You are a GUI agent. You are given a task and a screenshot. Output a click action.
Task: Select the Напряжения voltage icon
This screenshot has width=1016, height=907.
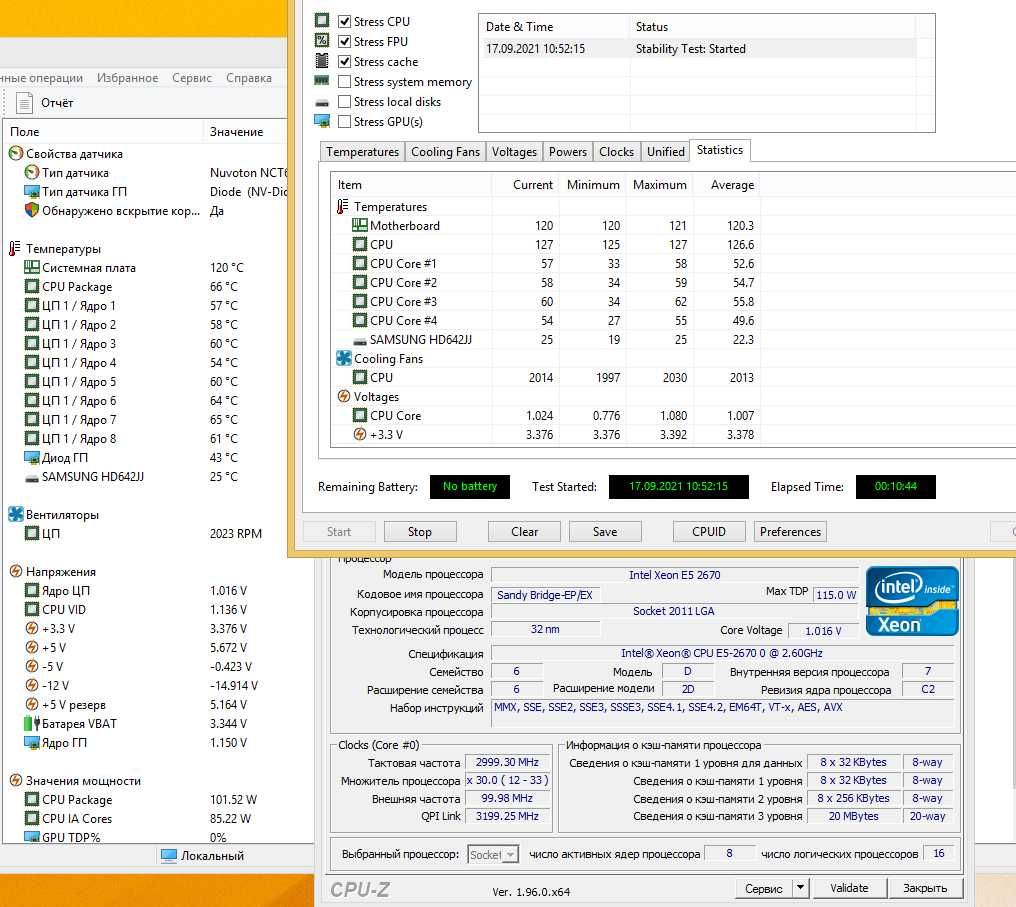pyautogui.click(x=16, y=571)
